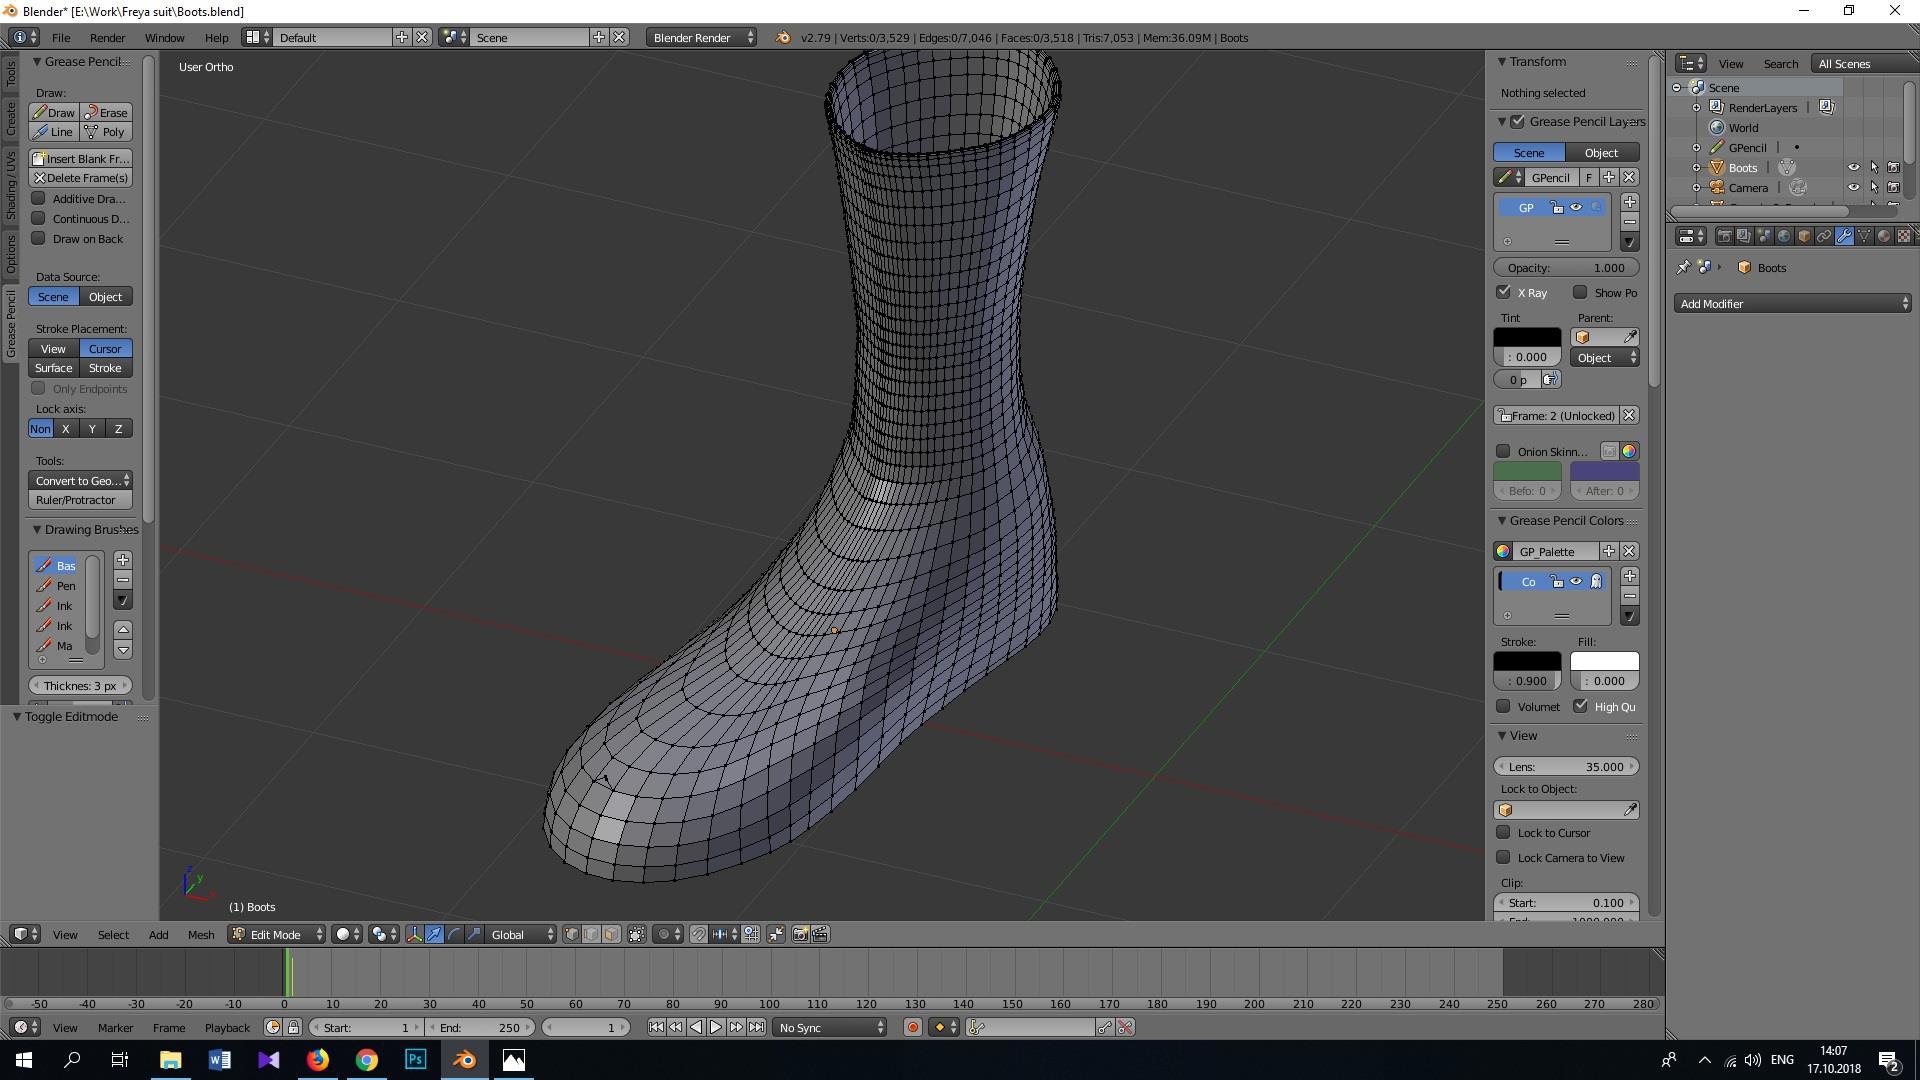Click the auto keyframe record button
Screen dimensions: 1920x1080
912,1027
